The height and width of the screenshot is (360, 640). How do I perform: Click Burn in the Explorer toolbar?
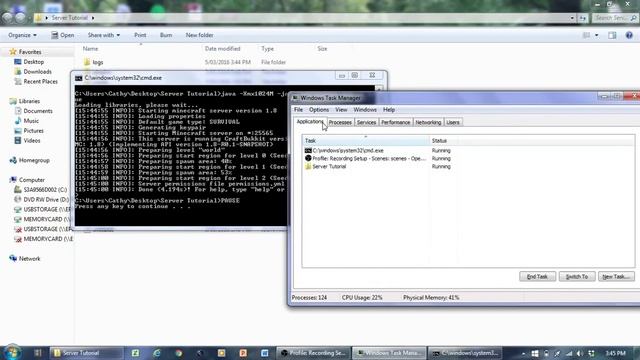click(166, 35)
